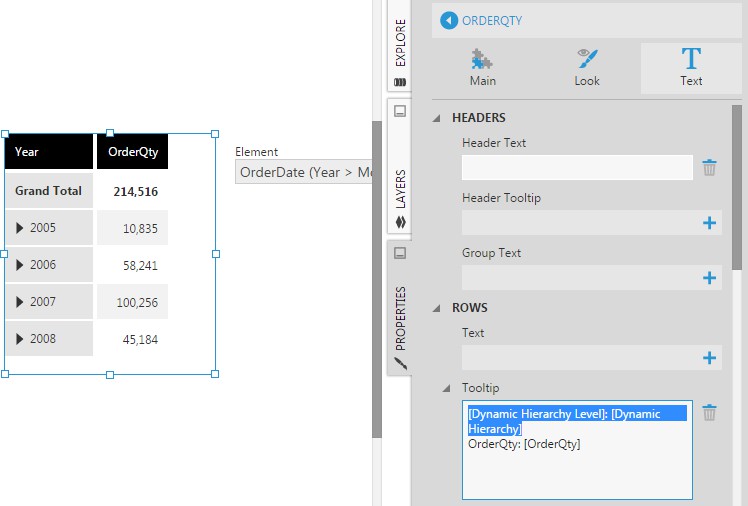Click the Header Text input field

tap(577, 167)
